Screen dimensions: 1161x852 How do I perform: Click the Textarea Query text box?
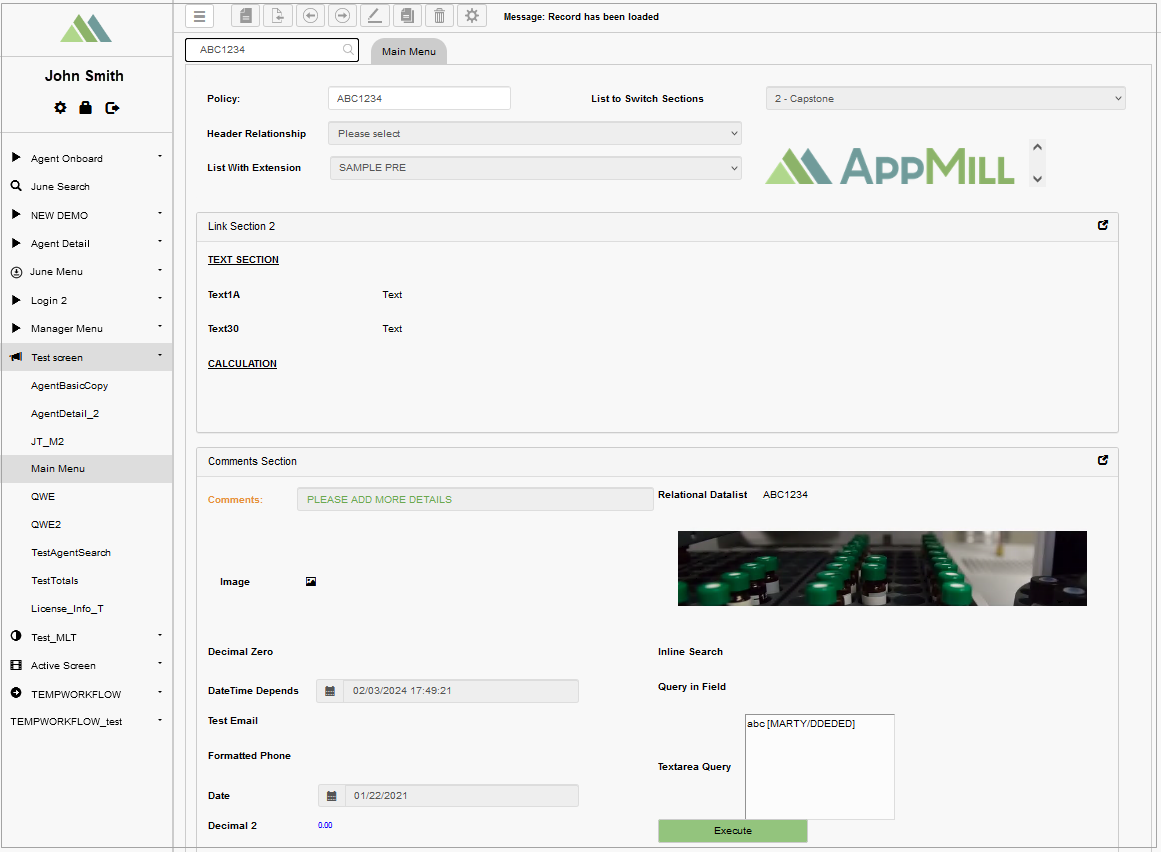(820, 767)
